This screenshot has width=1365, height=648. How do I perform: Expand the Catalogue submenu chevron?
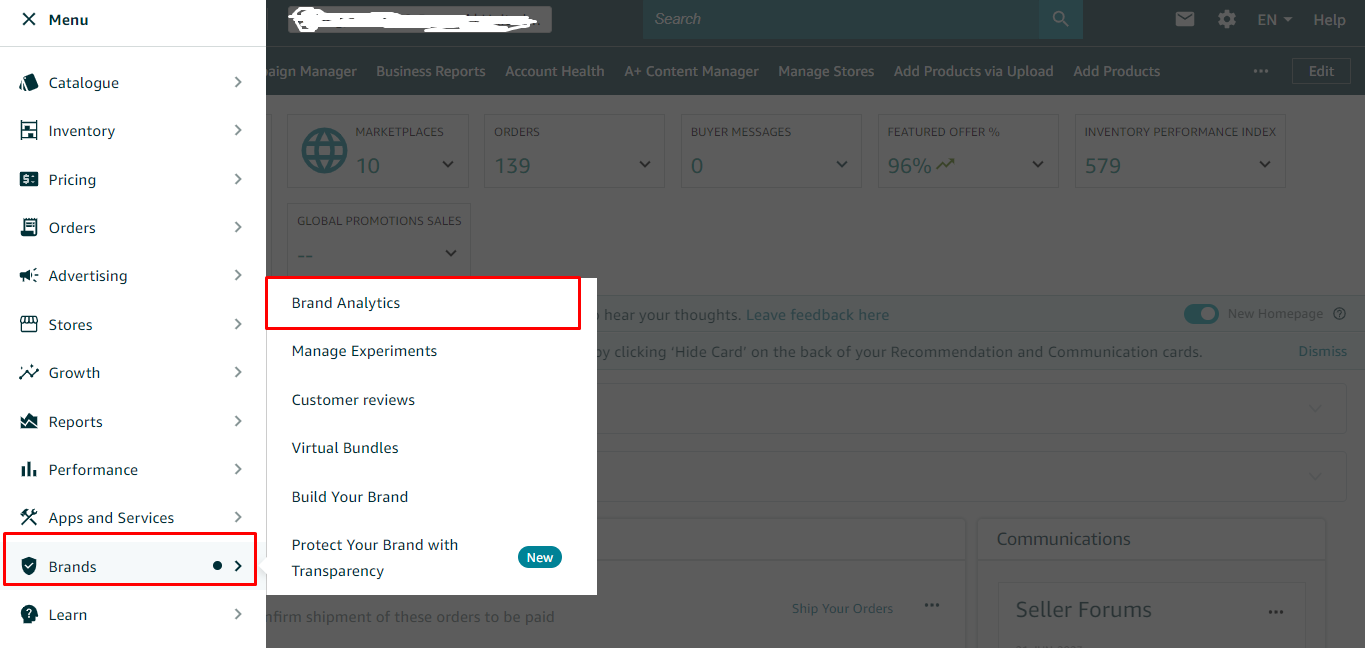pyautogui.click(x=238, y=82)
